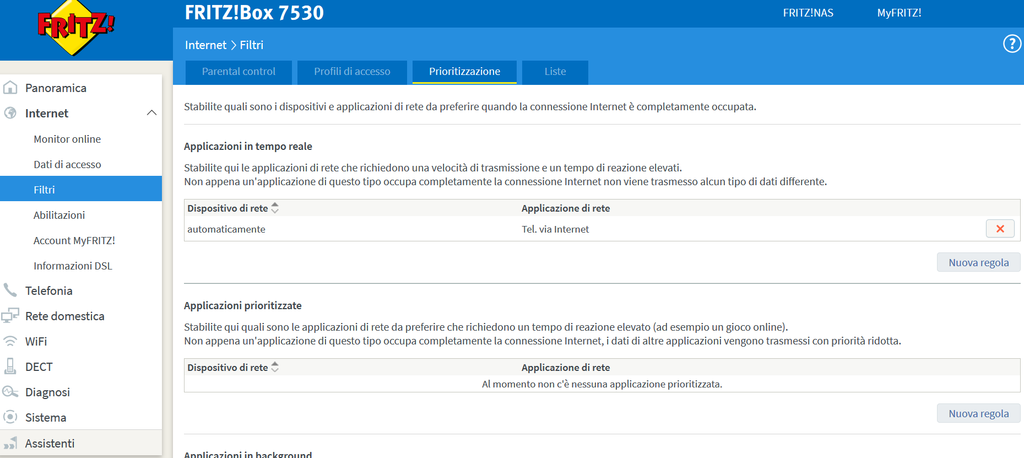
Task: Add Nuova regola for real-time applications
Action: (x=978, y=263)
